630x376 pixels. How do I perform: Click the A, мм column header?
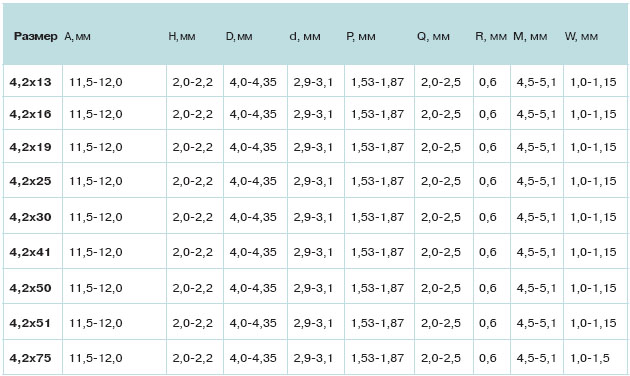[x=78, y=37]
